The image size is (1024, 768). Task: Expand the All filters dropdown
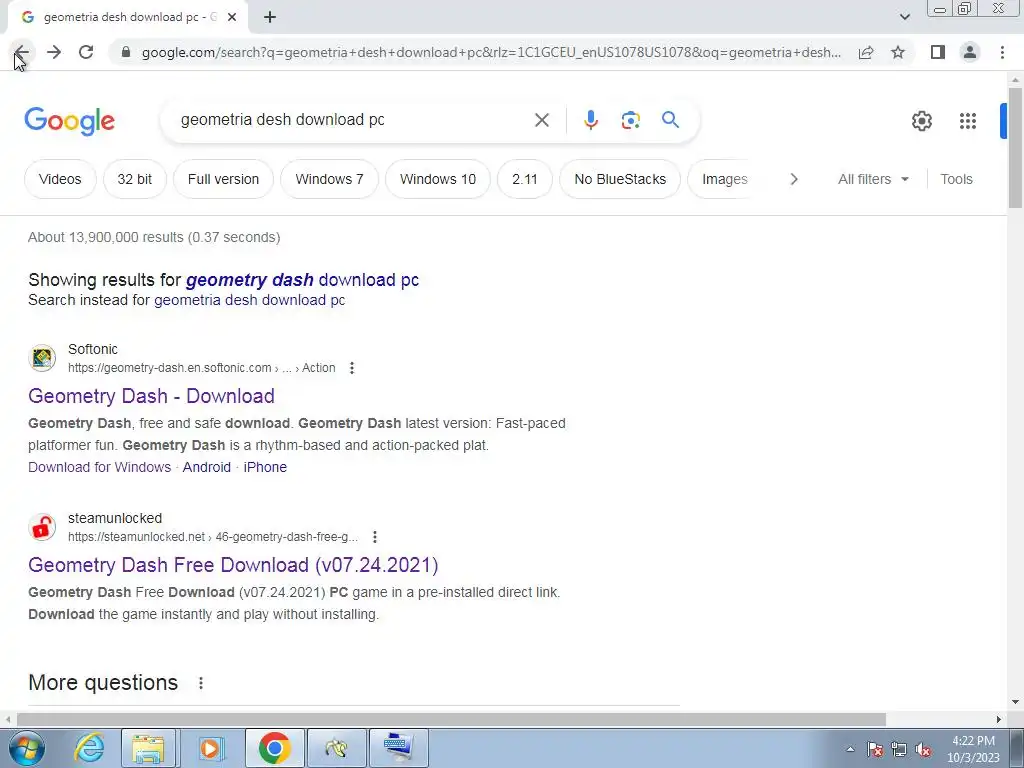pyautogui.click(x=873, y=179)
